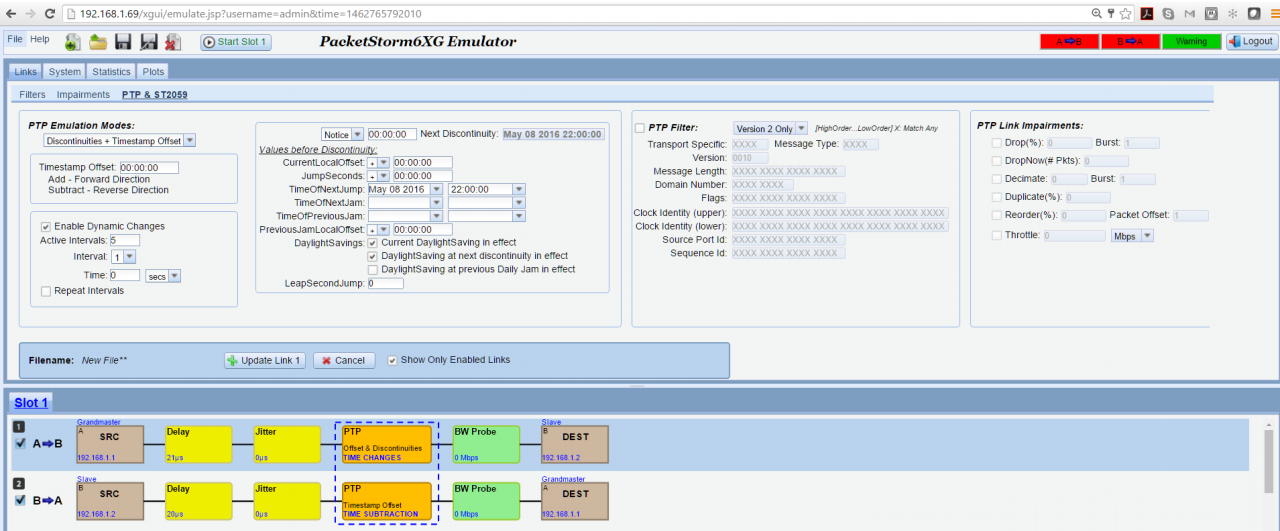The image size is (1280, 531).
Task: Open the Skype extension icon
Action: tap(1169, 14)
